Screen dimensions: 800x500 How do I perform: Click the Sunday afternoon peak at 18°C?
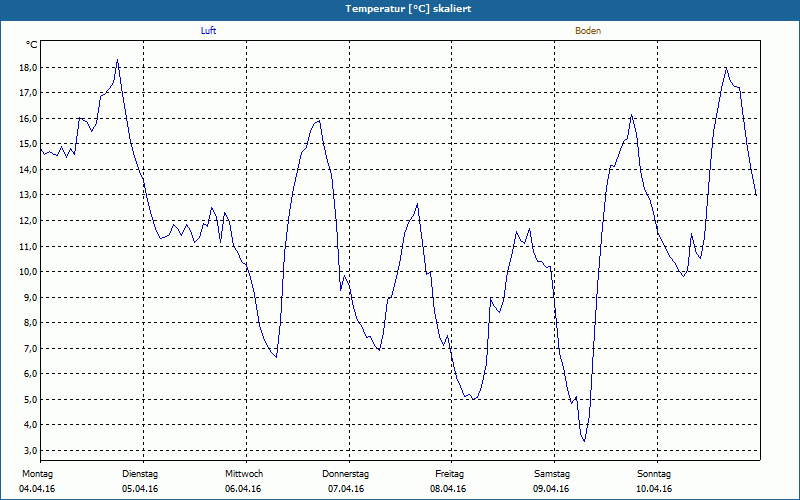click(x=726, y=68)
